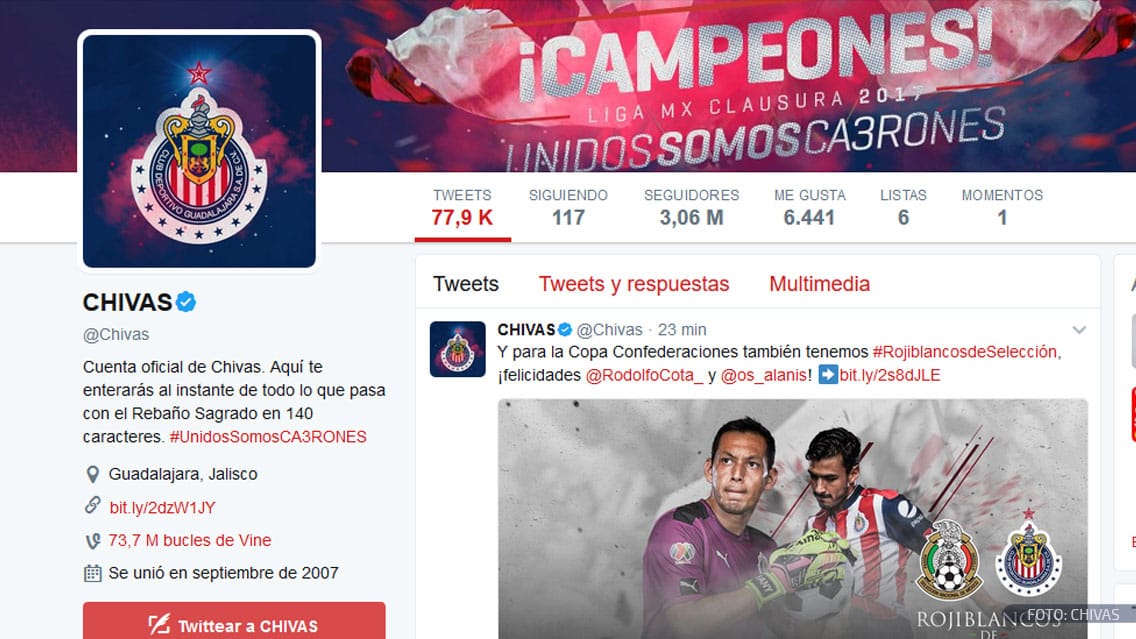Click the Vine logo icon

(93, 540)
